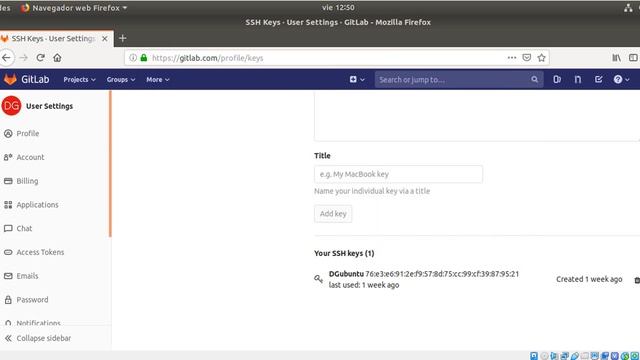Go to Profile settings
640x360 pixels.
tap(28, 133)
